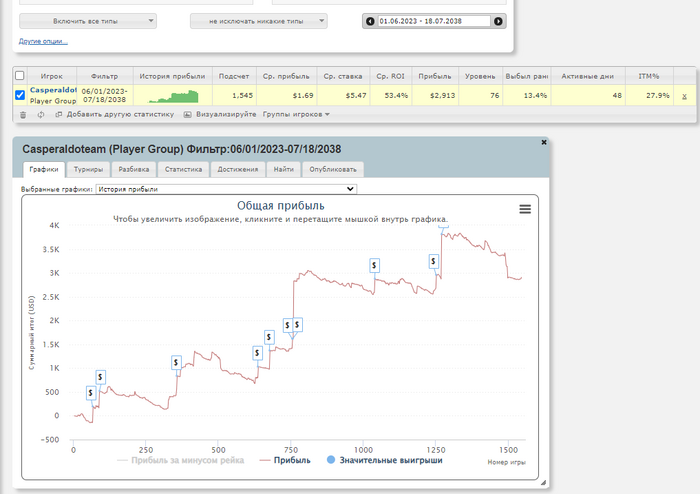Switch to the Турниры tab
Viewport: 700px width, 494px height.
88,169
